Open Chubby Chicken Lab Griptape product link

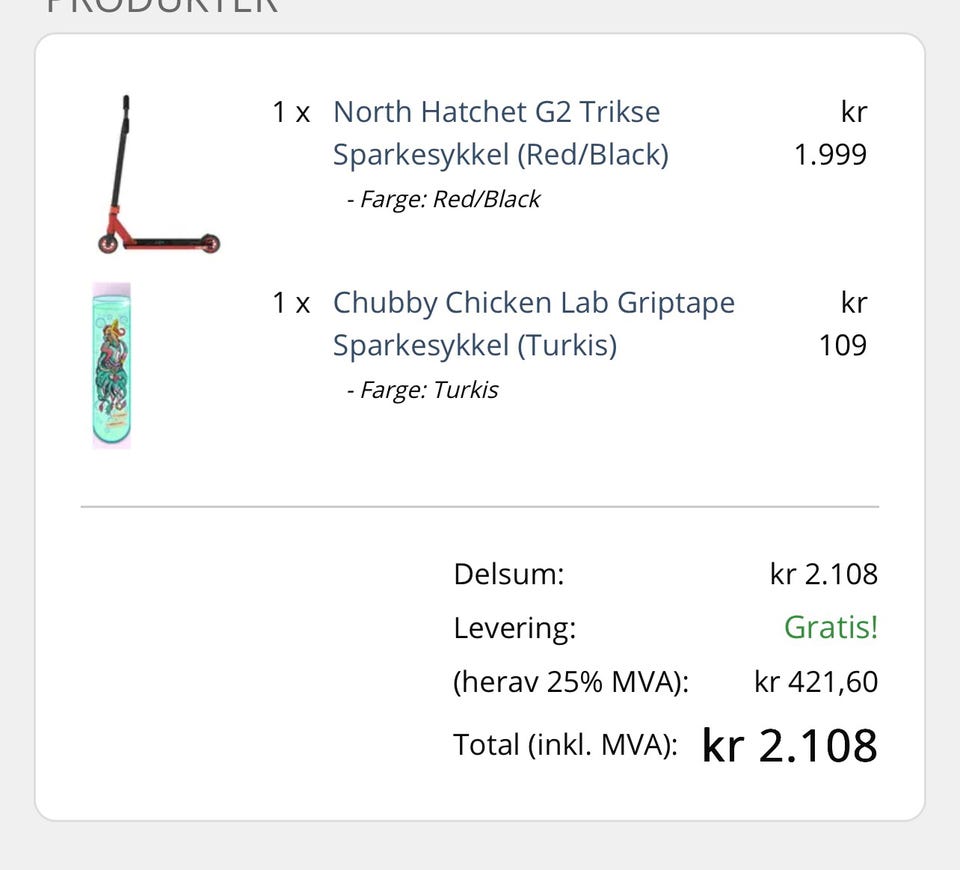pyautogui.click(x=533, y=323)
